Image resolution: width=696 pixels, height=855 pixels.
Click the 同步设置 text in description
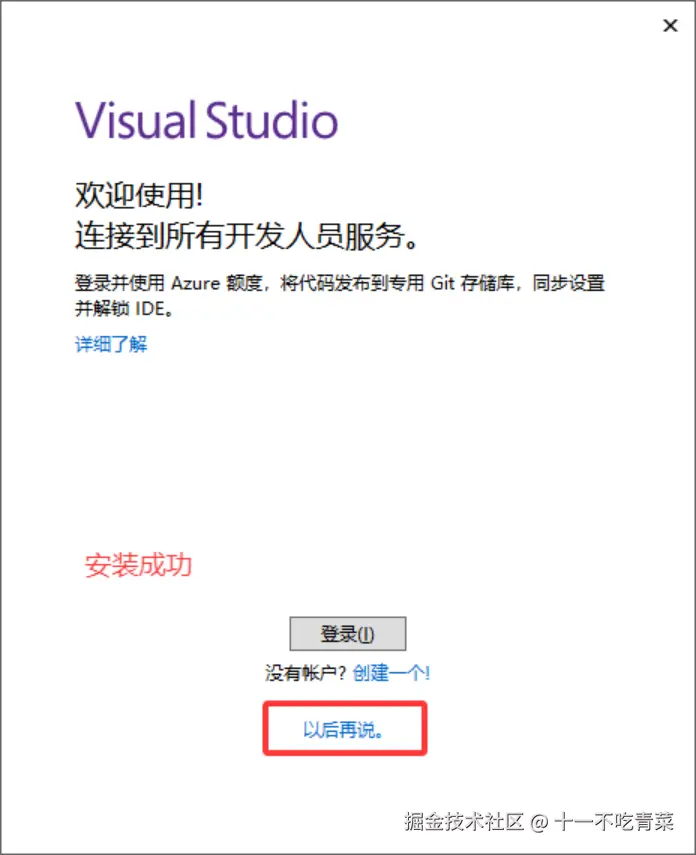pos(568,283)
